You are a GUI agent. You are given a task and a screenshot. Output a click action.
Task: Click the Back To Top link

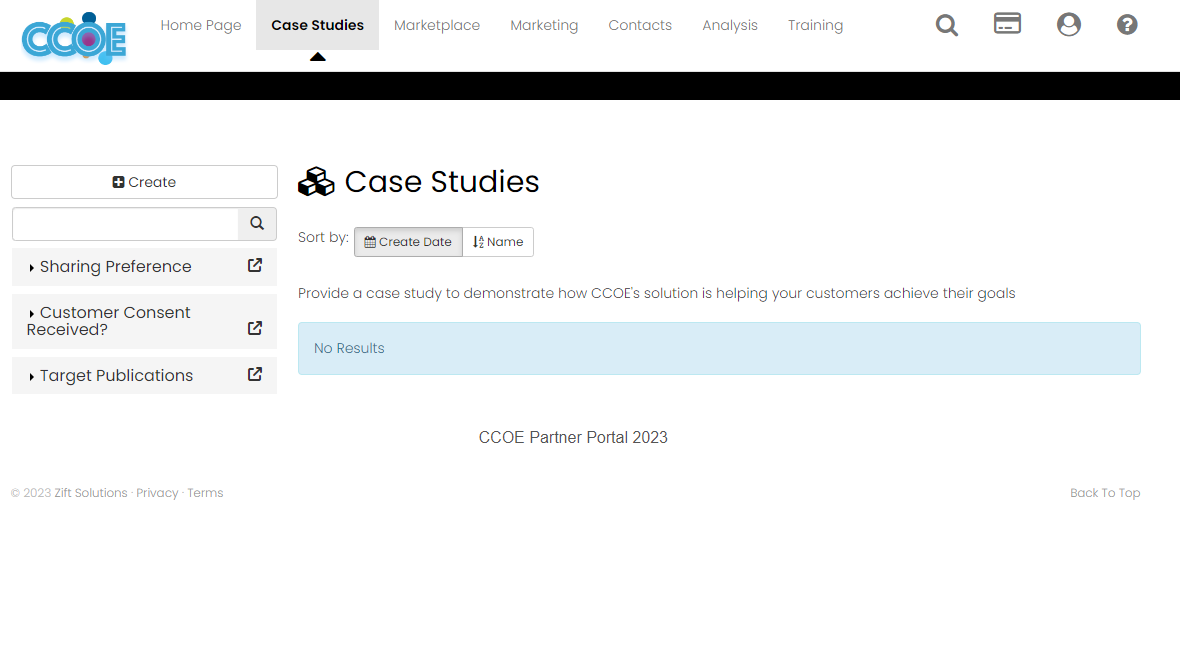[x=1104, y=492]
